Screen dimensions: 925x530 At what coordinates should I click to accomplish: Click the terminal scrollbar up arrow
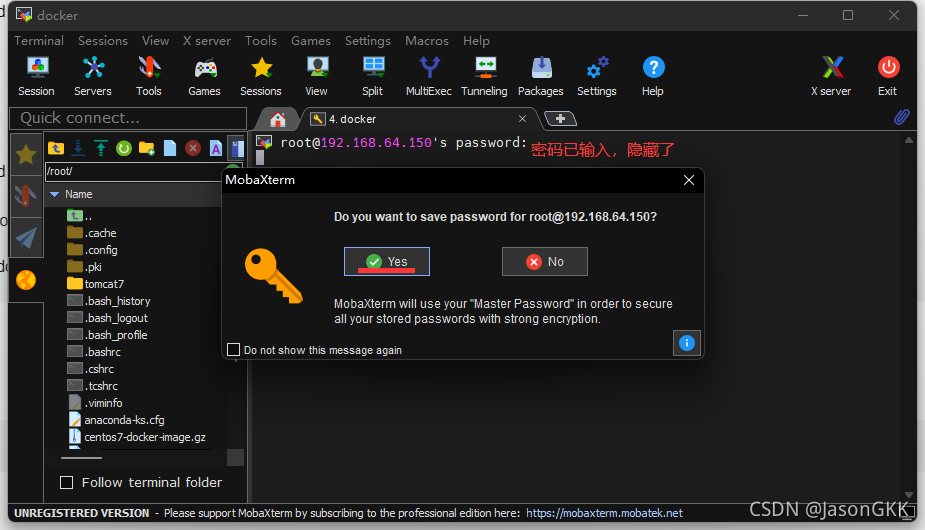tap(908, 140)
